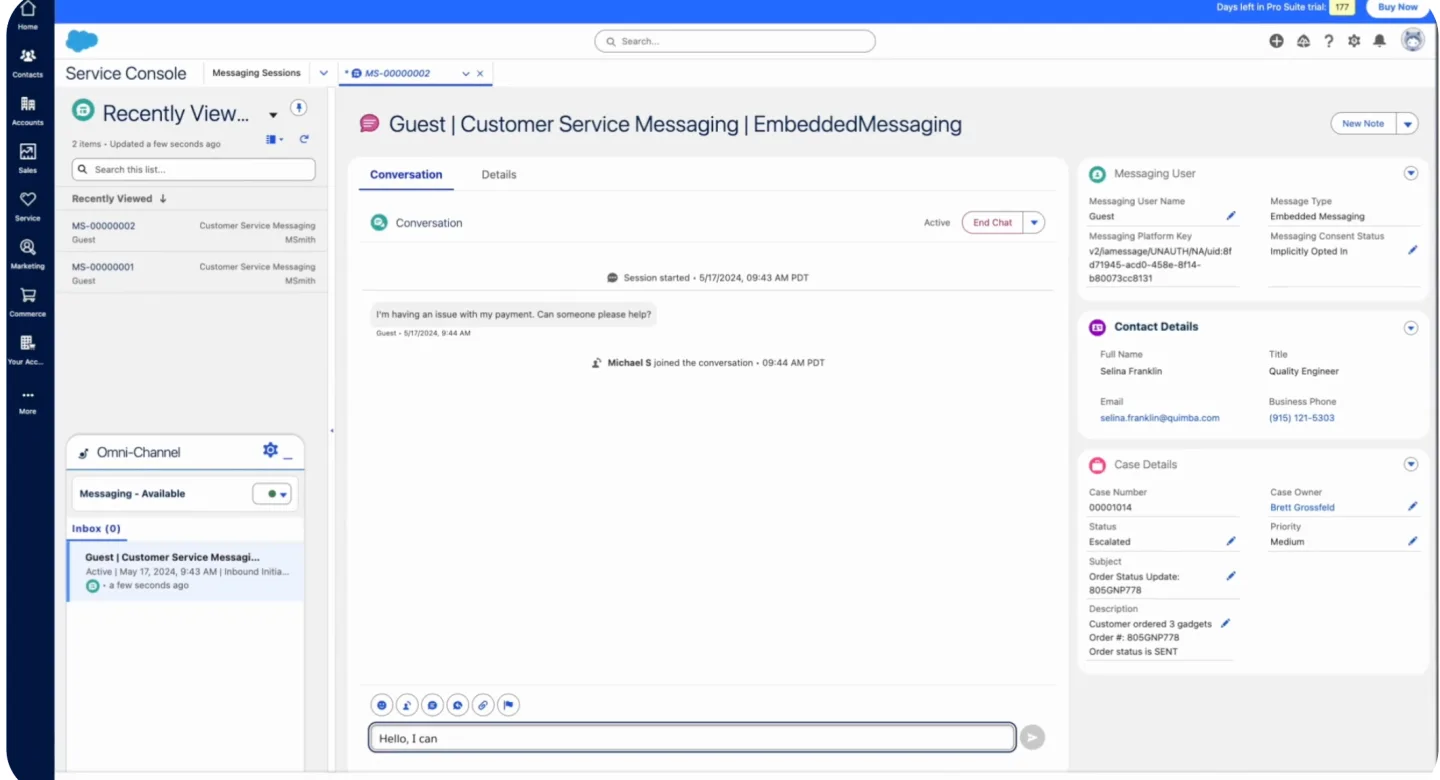Viewport: 1440px width, 780px height.
Task: Open the Inbox (0) tab
Action: [x=96, y=528]
